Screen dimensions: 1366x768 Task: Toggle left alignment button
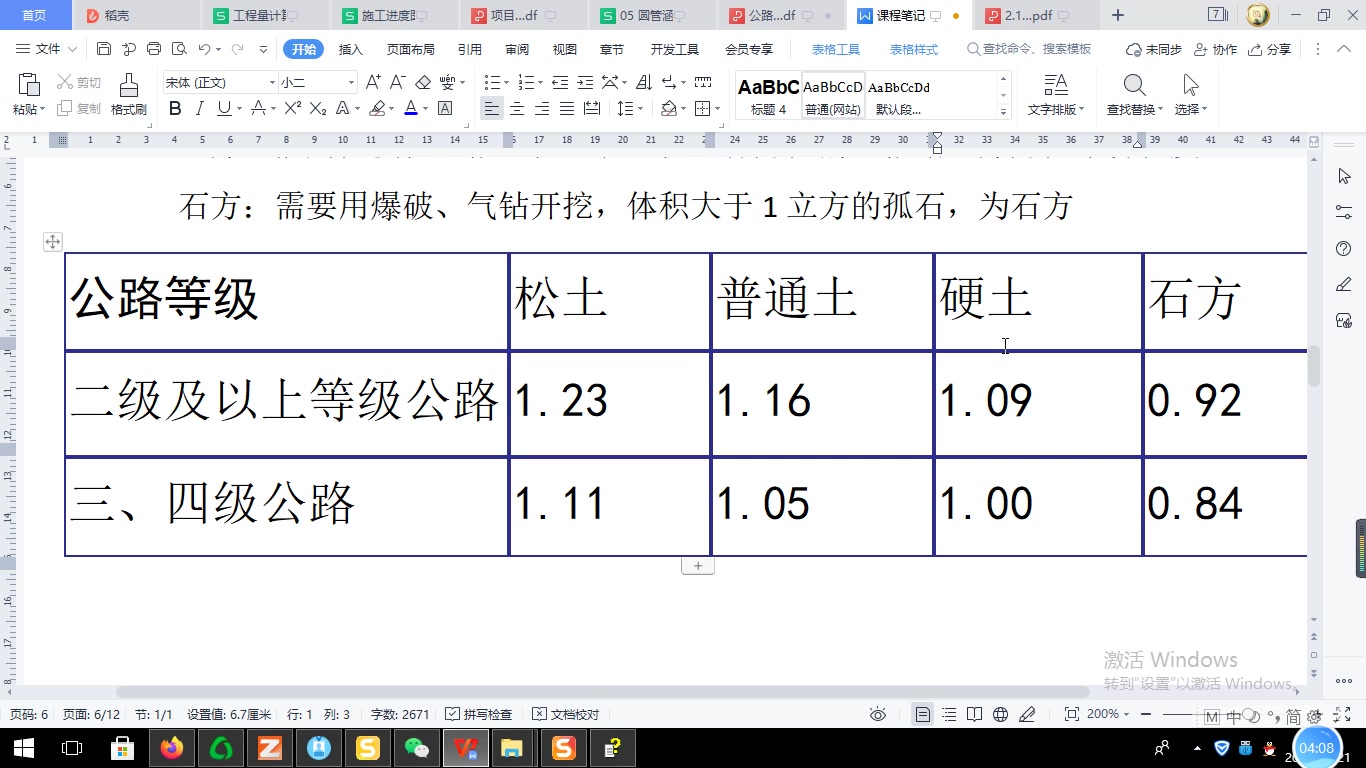(492, 109)
